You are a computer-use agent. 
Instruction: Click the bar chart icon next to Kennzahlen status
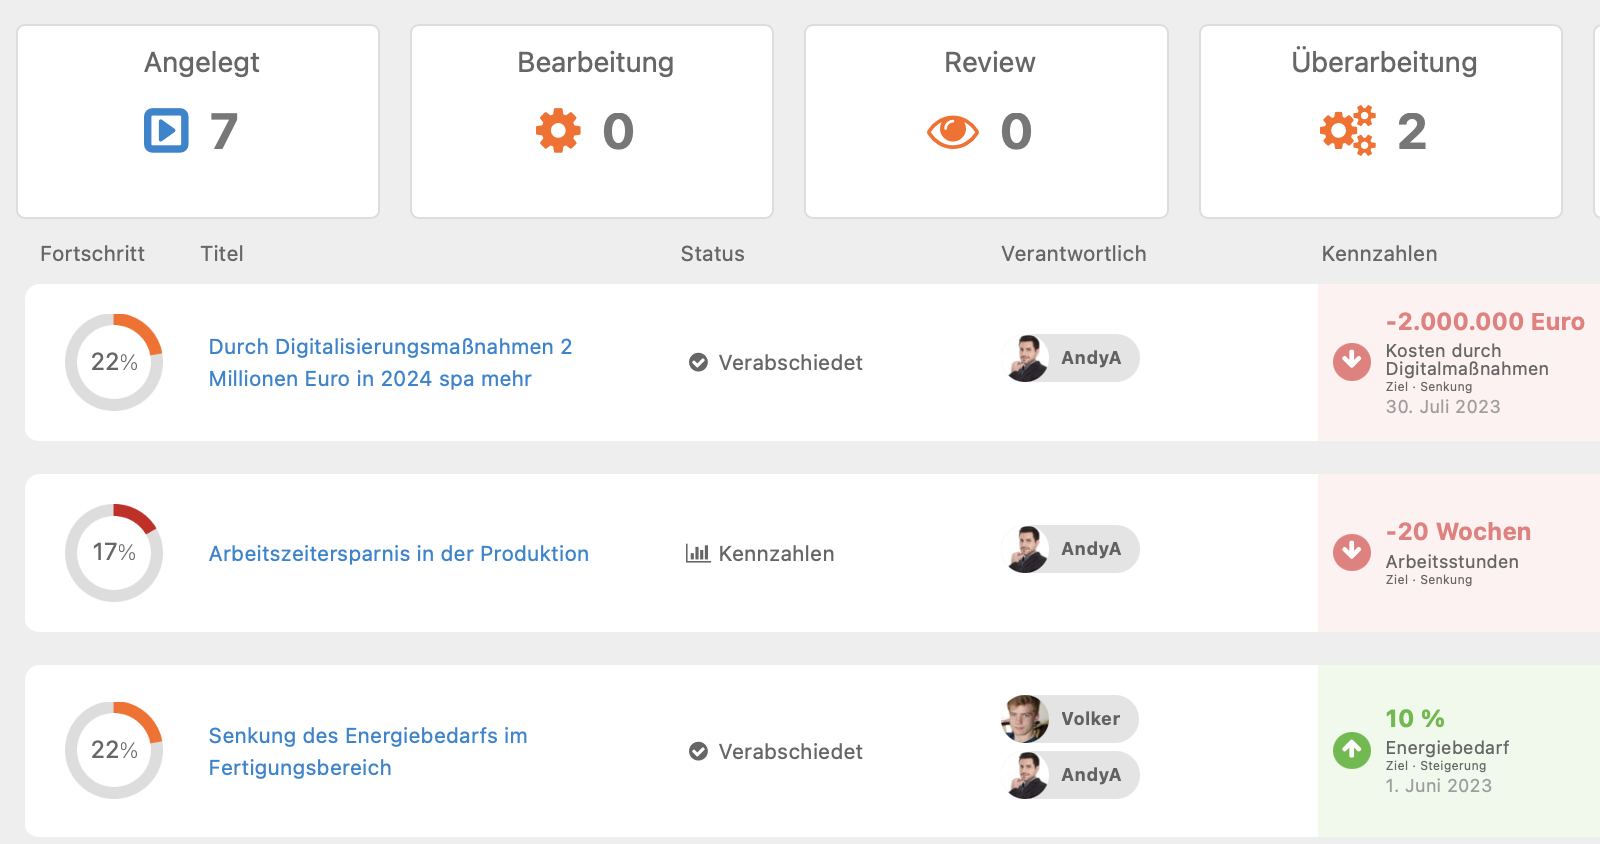(698, 553)
